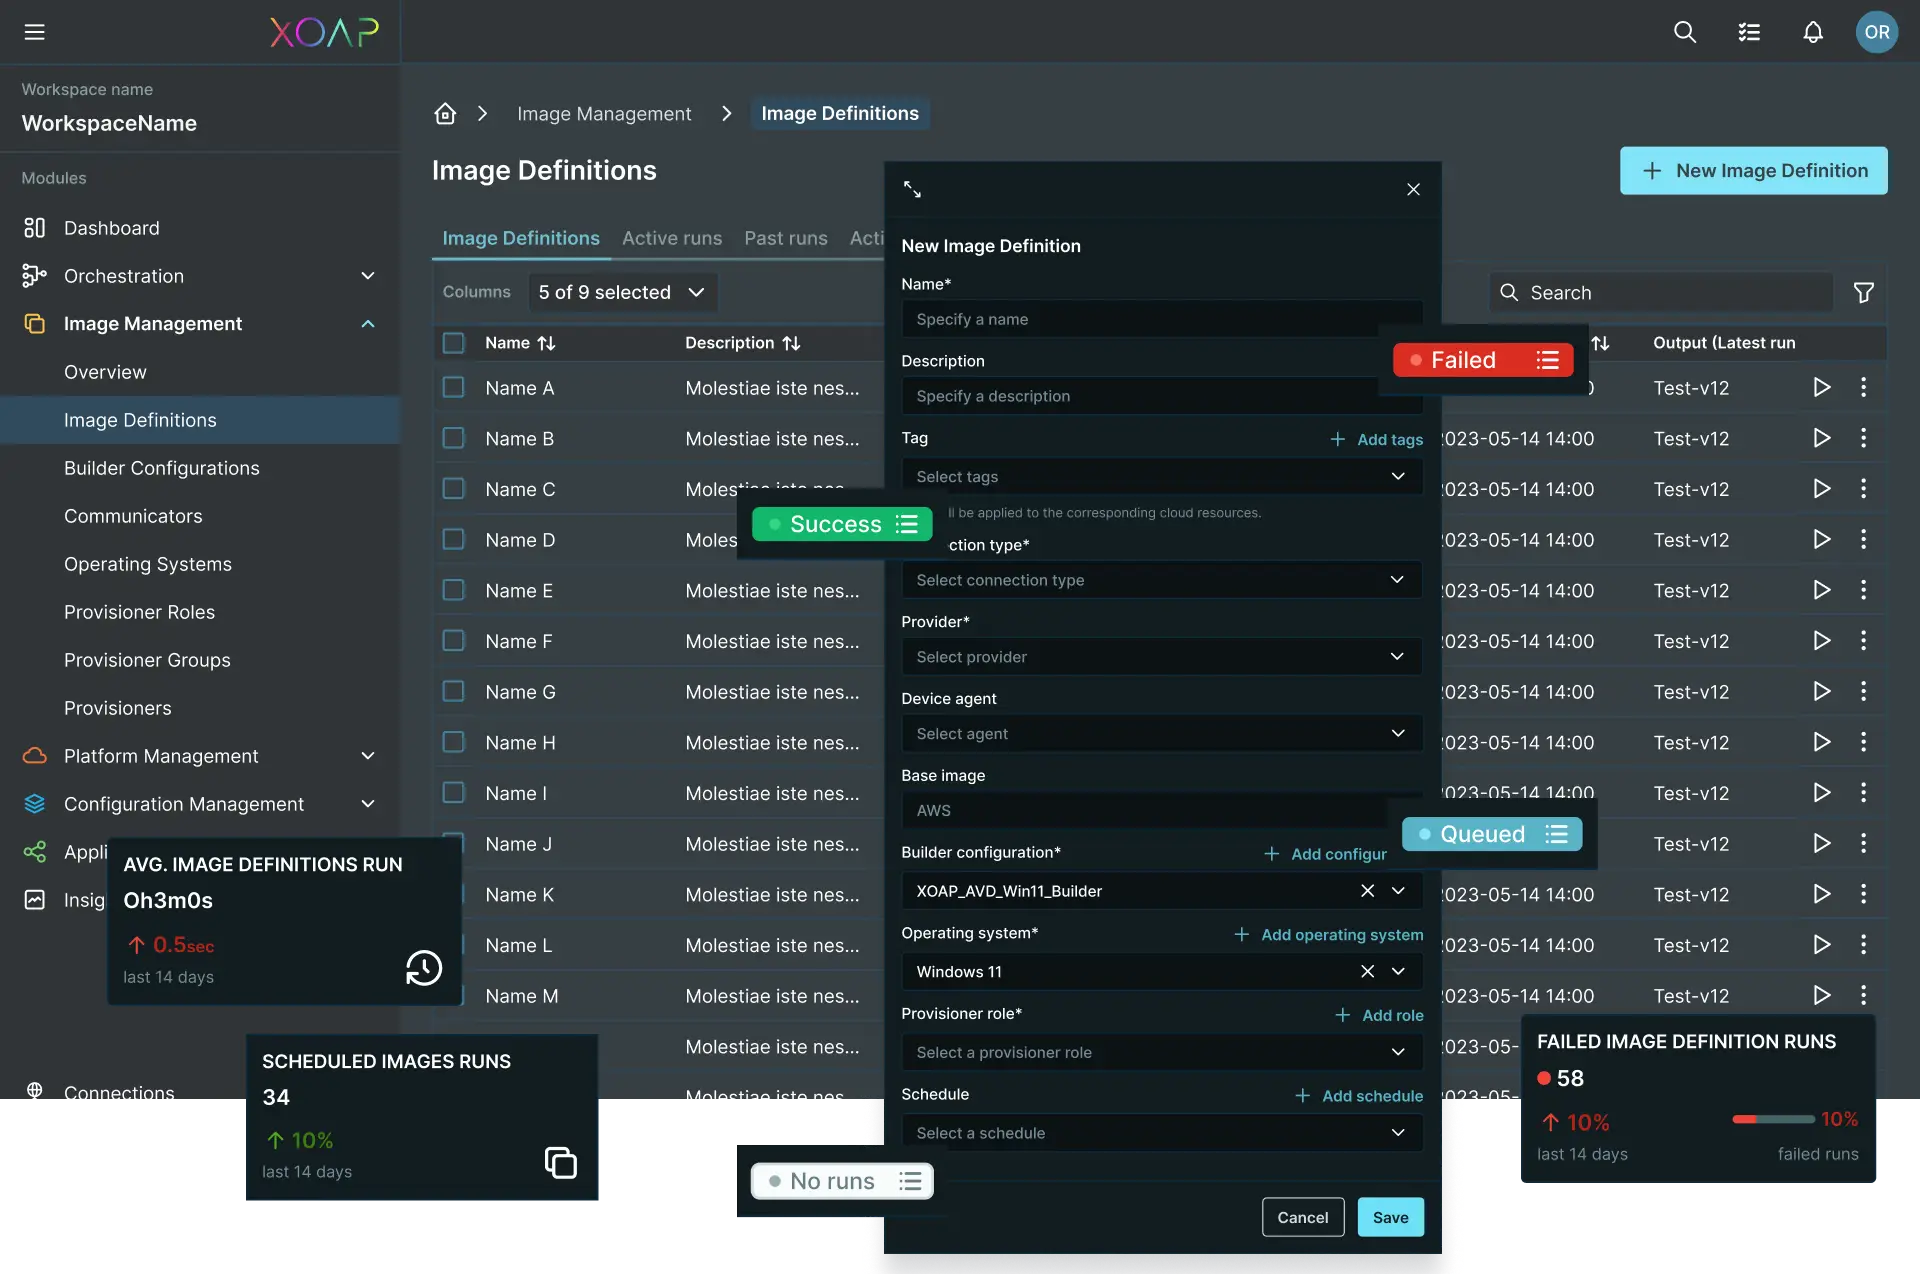1920x1274 pixels.
Task: Open Builder Configurations in sidebar
Action: (162, 468)
